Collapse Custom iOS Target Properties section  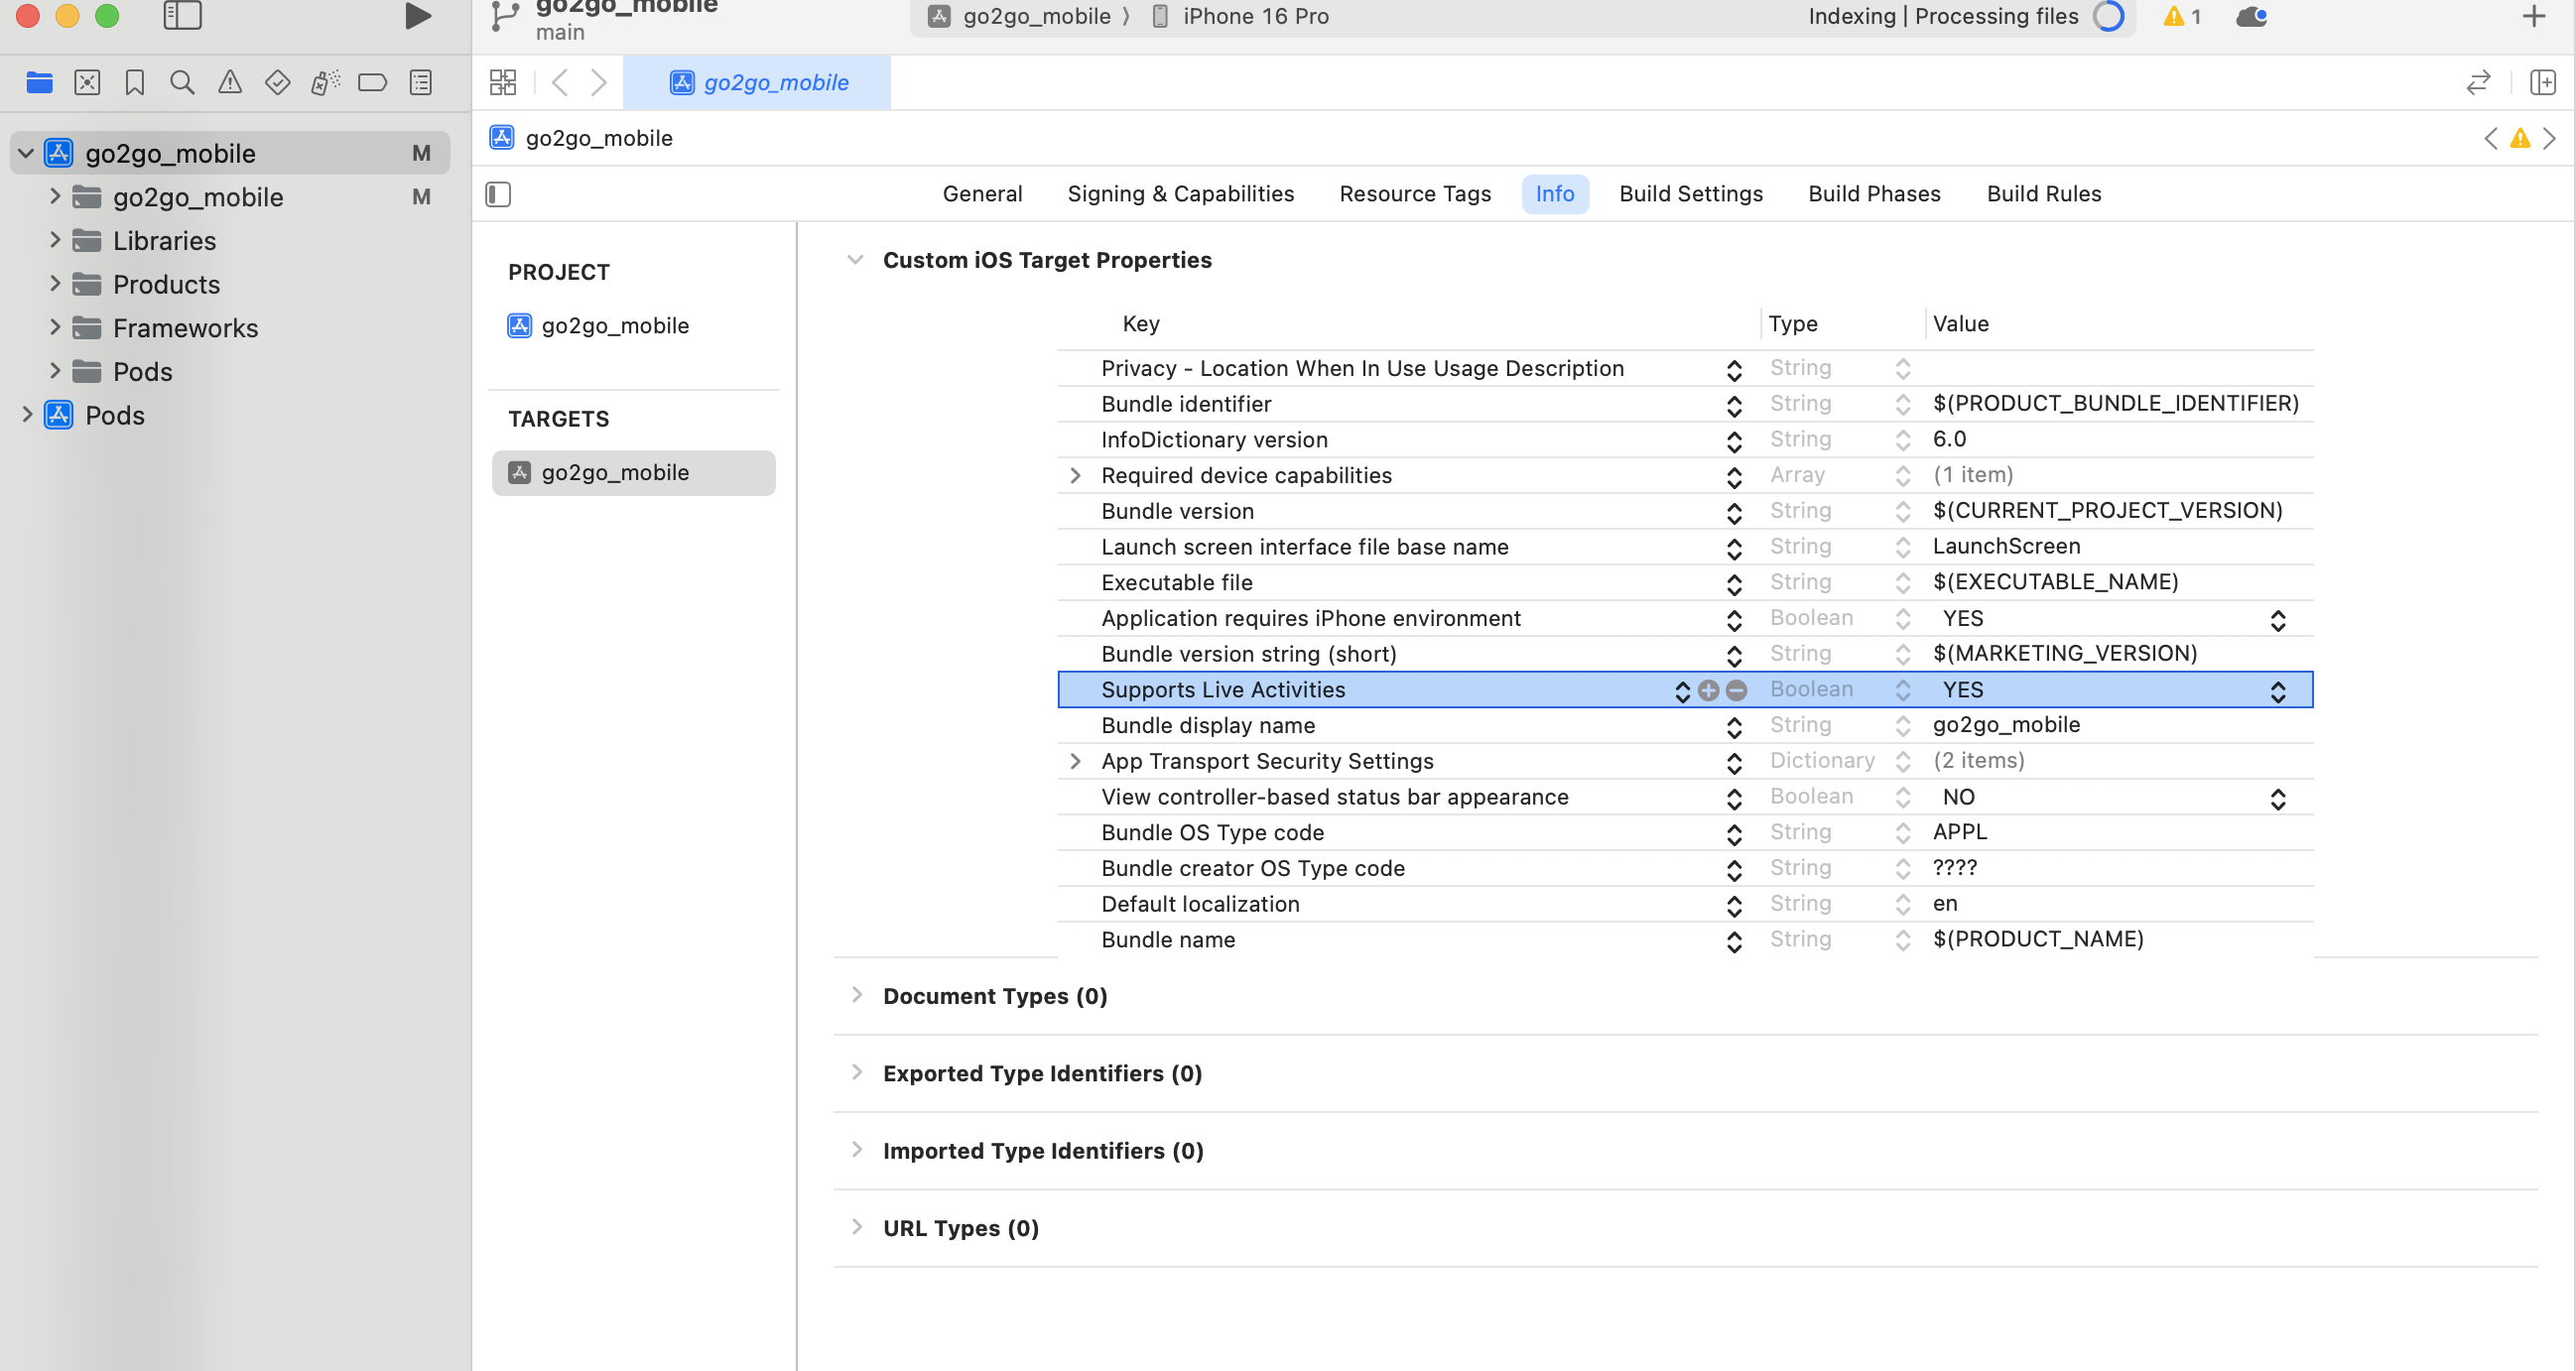pyautogui.click(x=855, y=260)
